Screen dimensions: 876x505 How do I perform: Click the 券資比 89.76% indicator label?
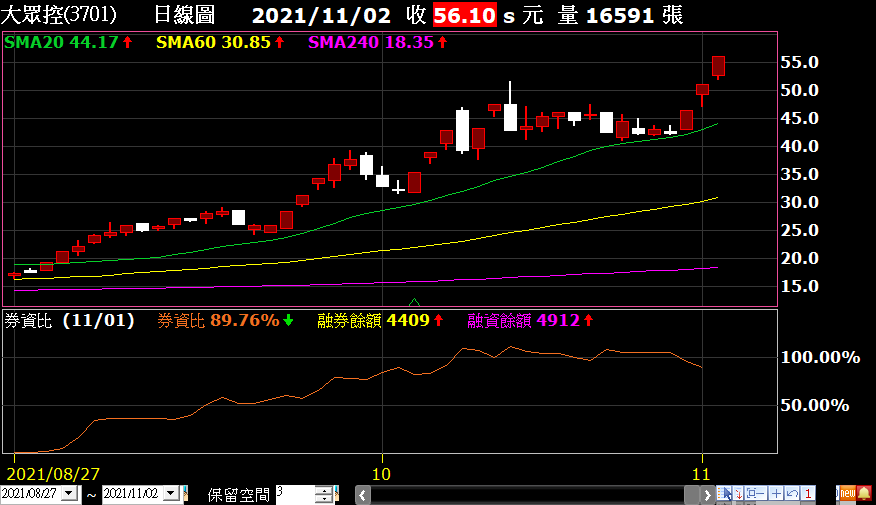(x=218, y=321)
